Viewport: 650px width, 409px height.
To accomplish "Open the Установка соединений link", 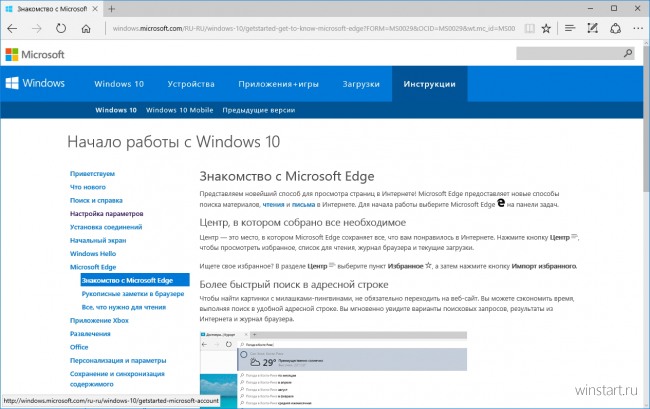I will point(106,227).
